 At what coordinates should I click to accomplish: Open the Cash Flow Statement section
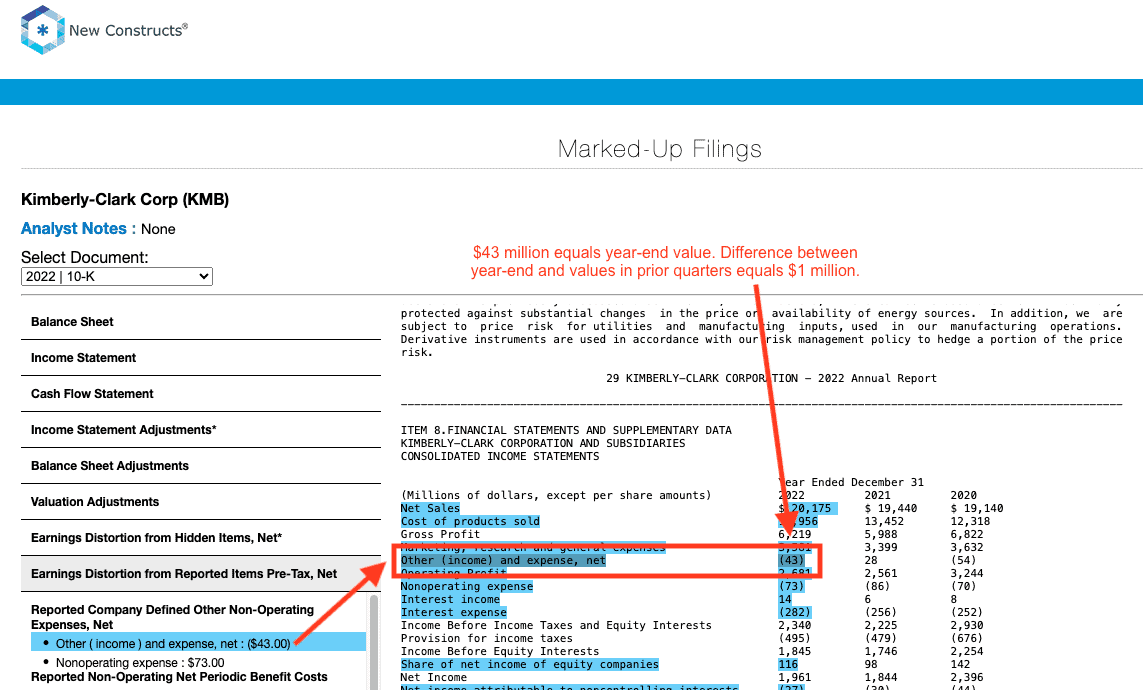click(x=200, y=393)
